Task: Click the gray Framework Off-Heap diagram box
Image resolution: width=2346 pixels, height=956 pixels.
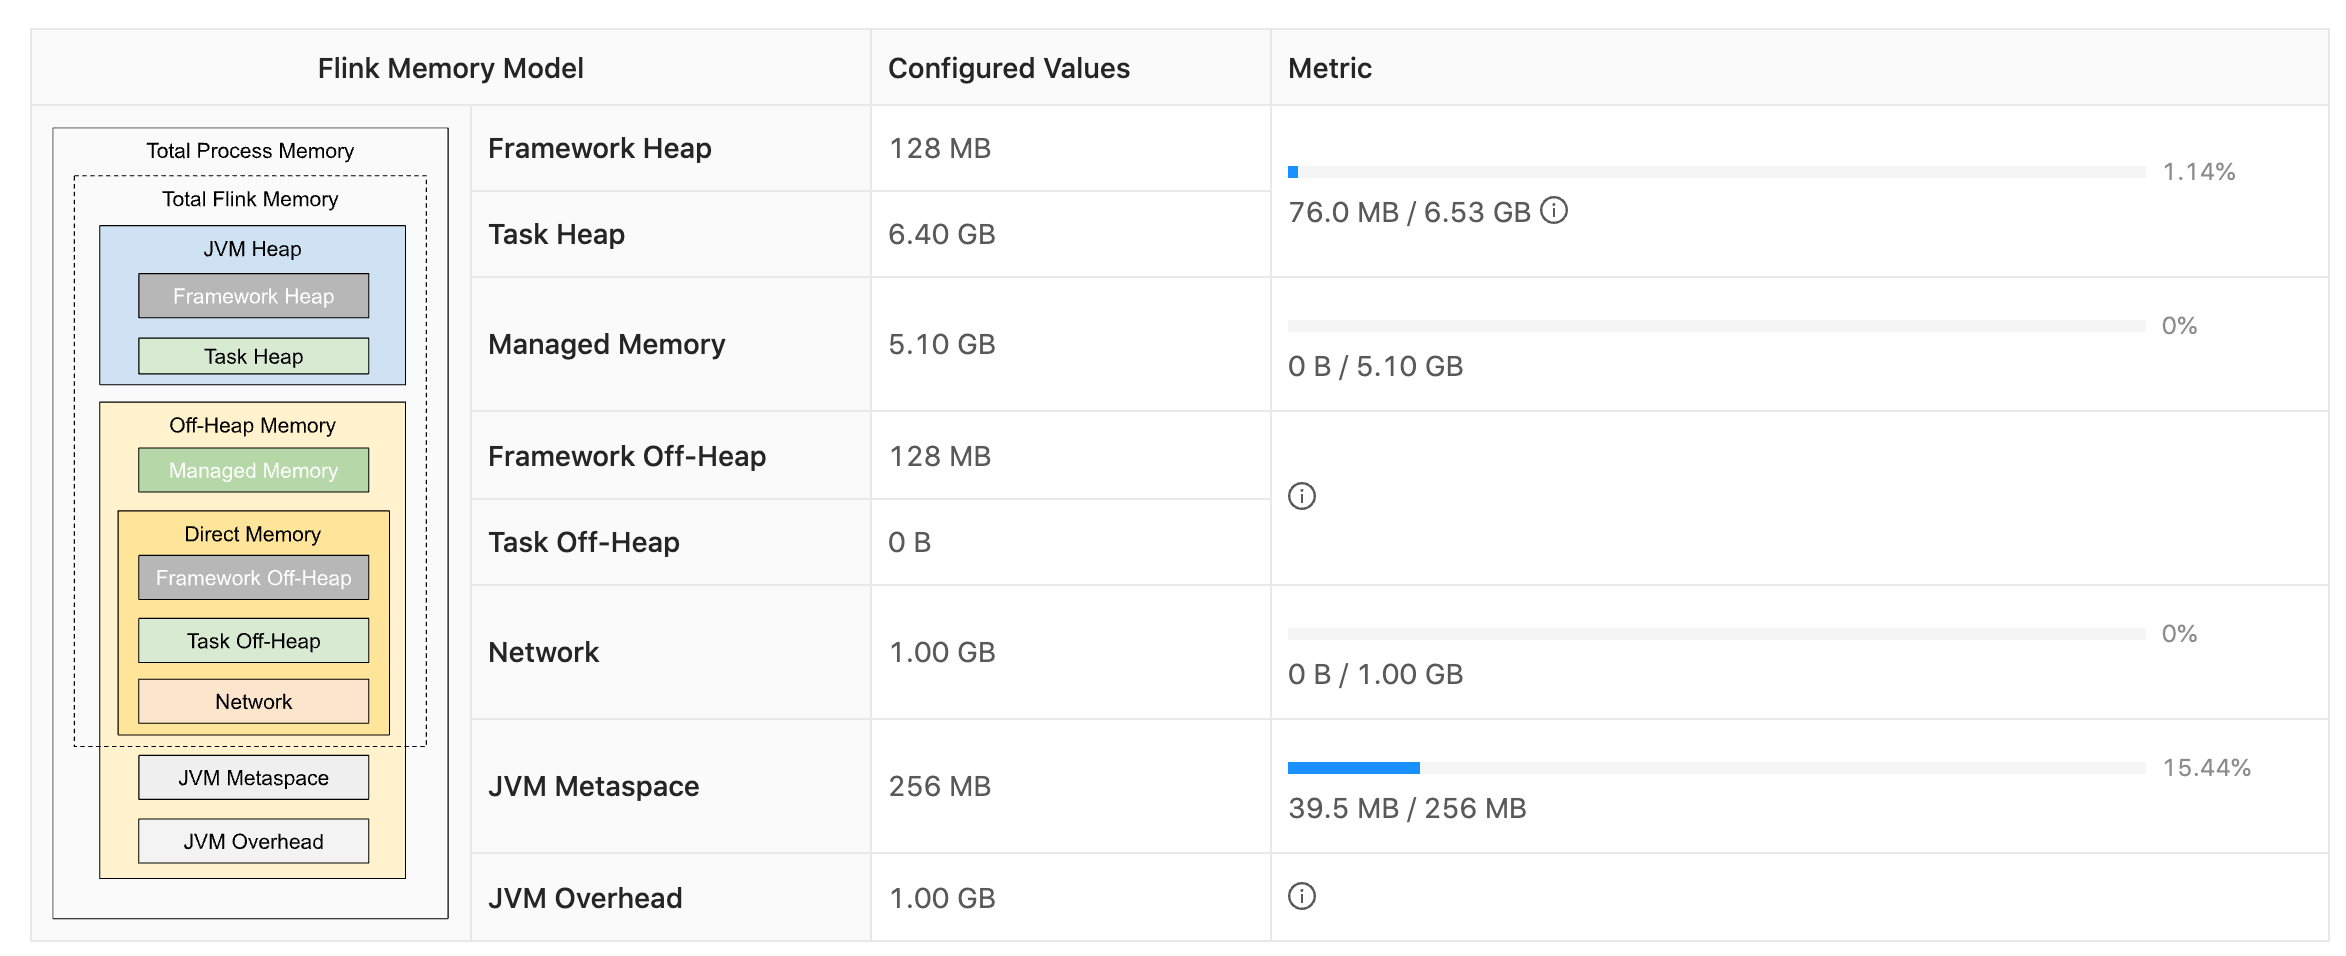Action: pyautogui.click(x=253, y=578)
